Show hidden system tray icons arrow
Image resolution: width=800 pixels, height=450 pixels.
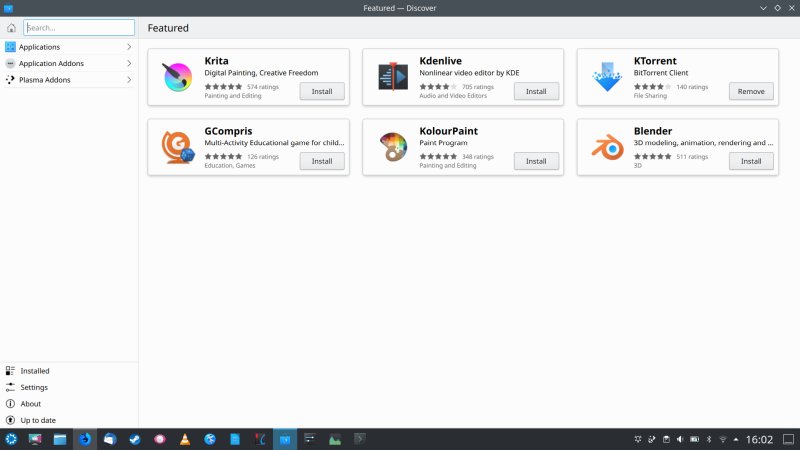[736, 439]
